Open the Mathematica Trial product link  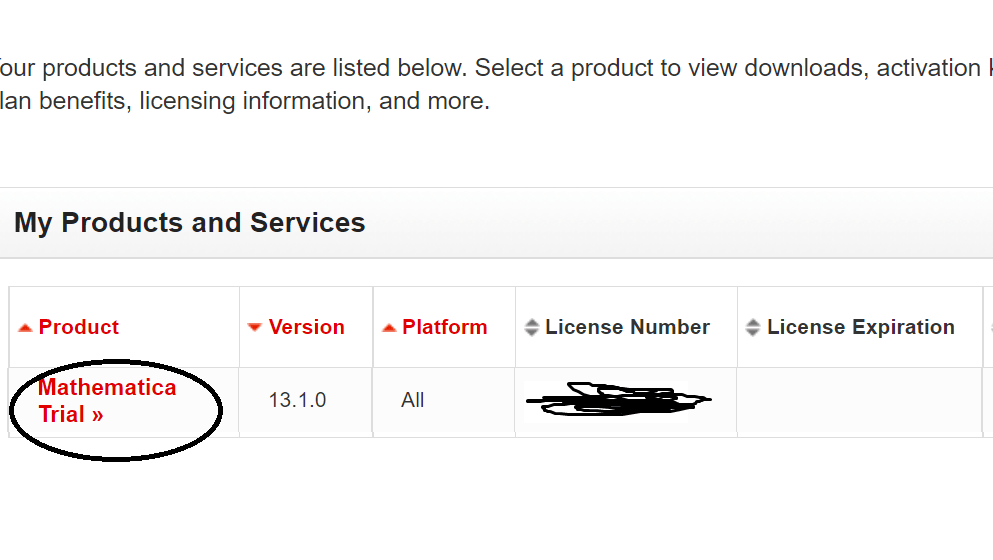click(106, 388)
